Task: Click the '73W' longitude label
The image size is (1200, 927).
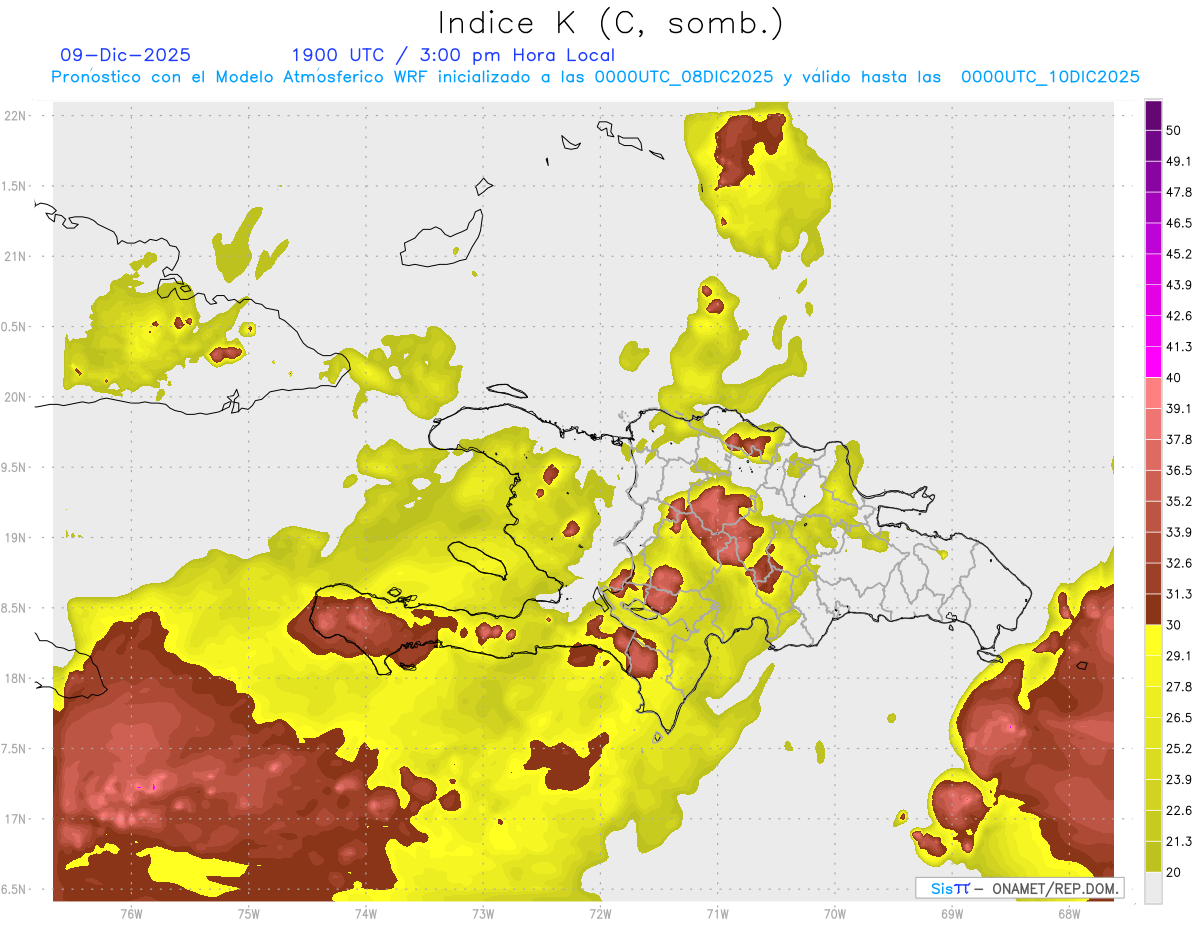Action: [x=483, y=913]
